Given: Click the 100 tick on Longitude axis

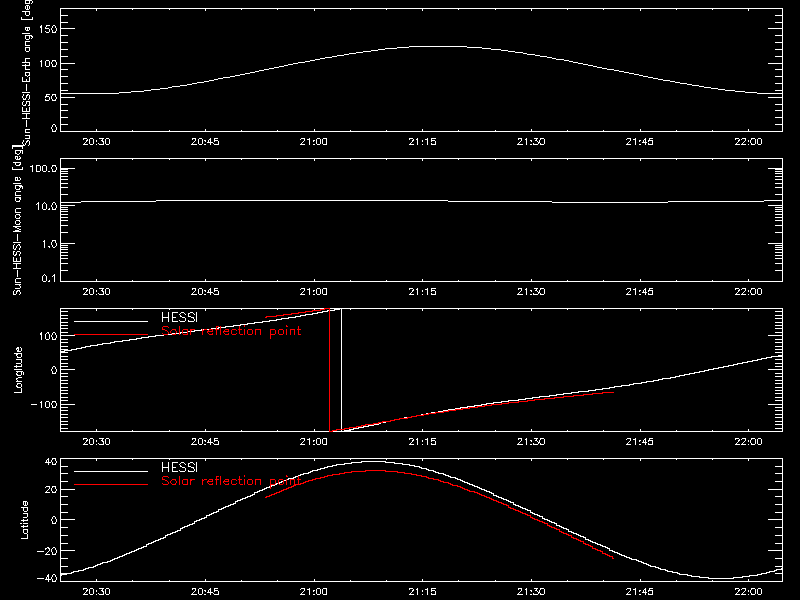Looking at the screenshot, I should pos(48,336).
